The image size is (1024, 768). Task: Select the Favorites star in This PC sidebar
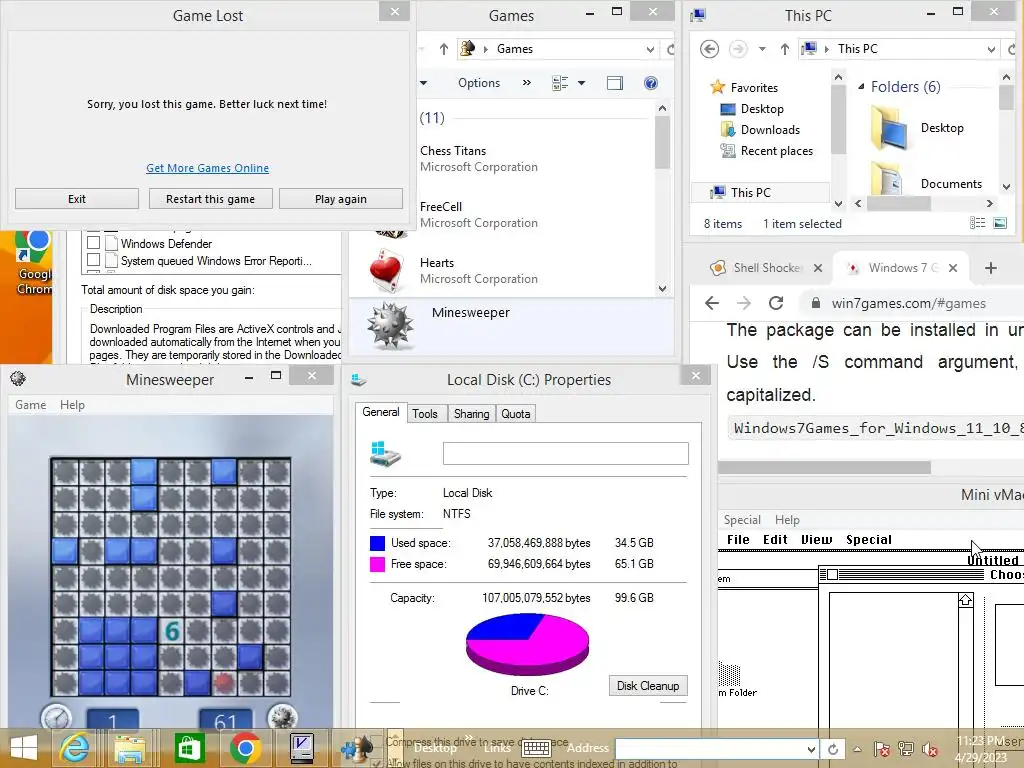(x=718, y=87)
